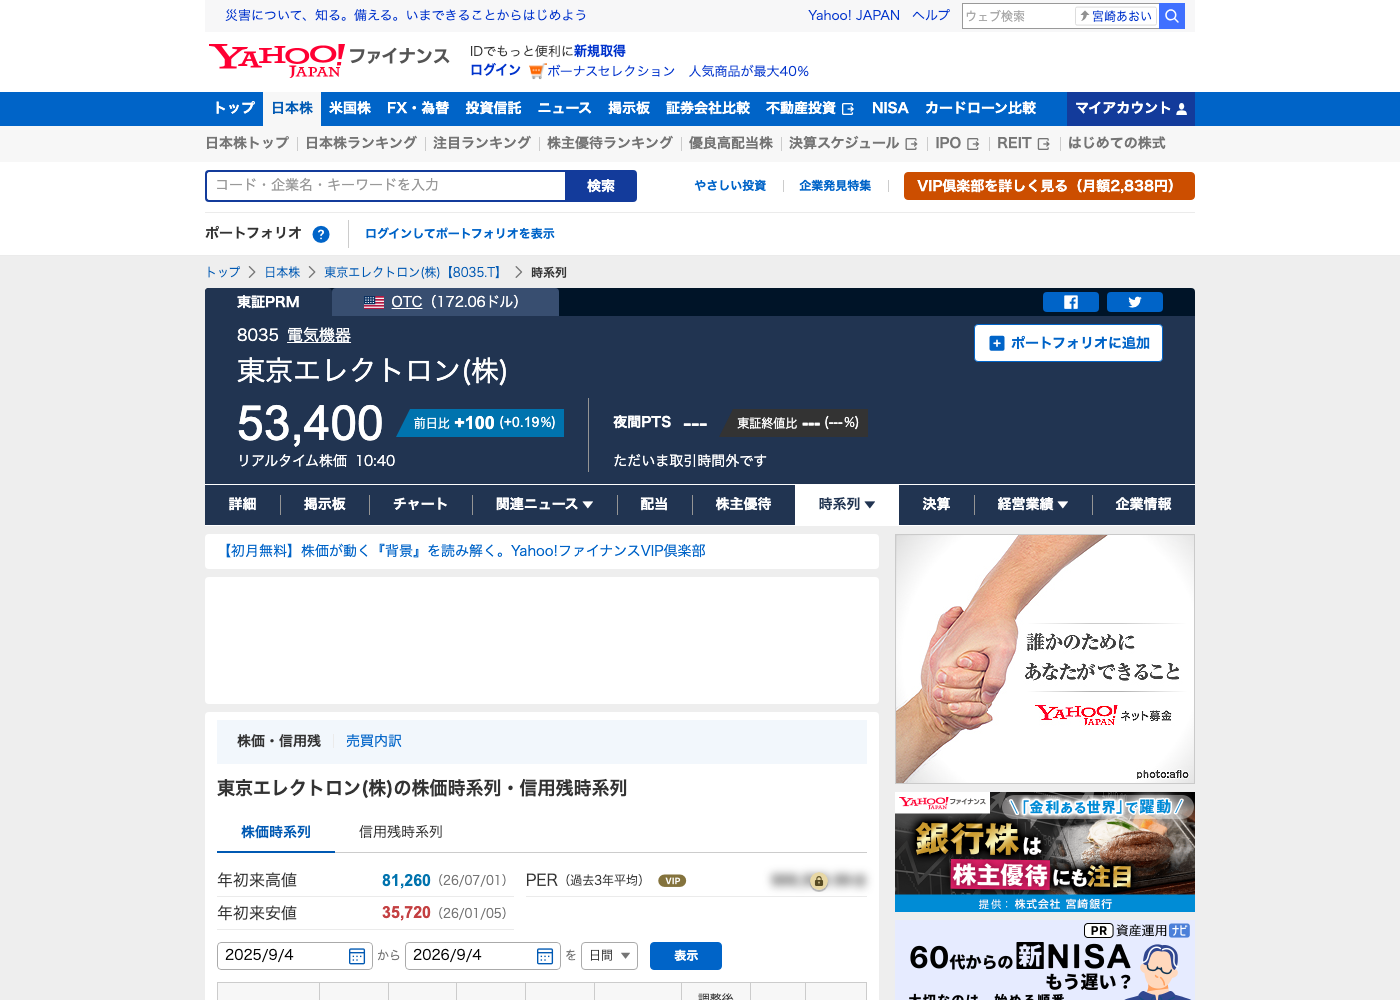The height and width of the screenshot is (1000, 1400).
Task: Click the 新規取得 ID link
Action: pos(600,51)
